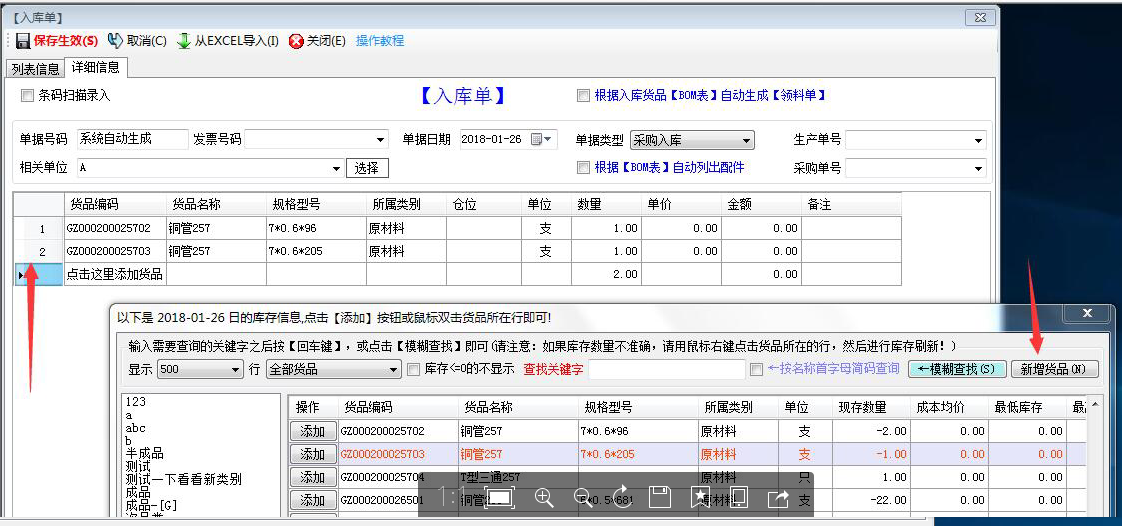Click the zoom out magnifier icon
The height and width of the screenshot is (526, 1122).
pyautogui.click(x=582, y=497)
